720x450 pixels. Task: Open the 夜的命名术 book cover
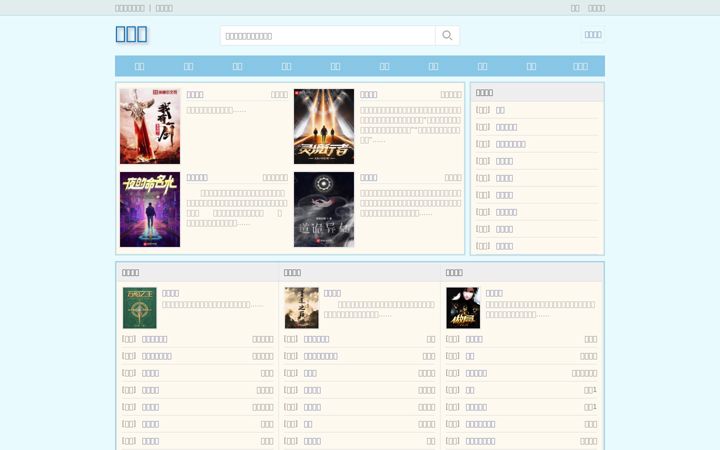click(150, 209)
